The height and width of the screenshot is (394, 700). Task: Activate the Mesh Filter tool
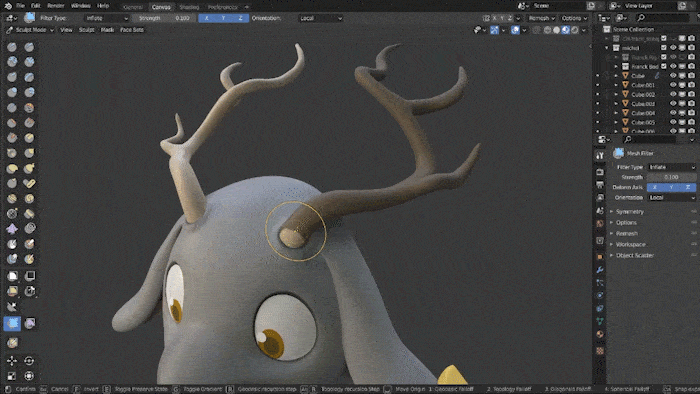tap(12, 323)
